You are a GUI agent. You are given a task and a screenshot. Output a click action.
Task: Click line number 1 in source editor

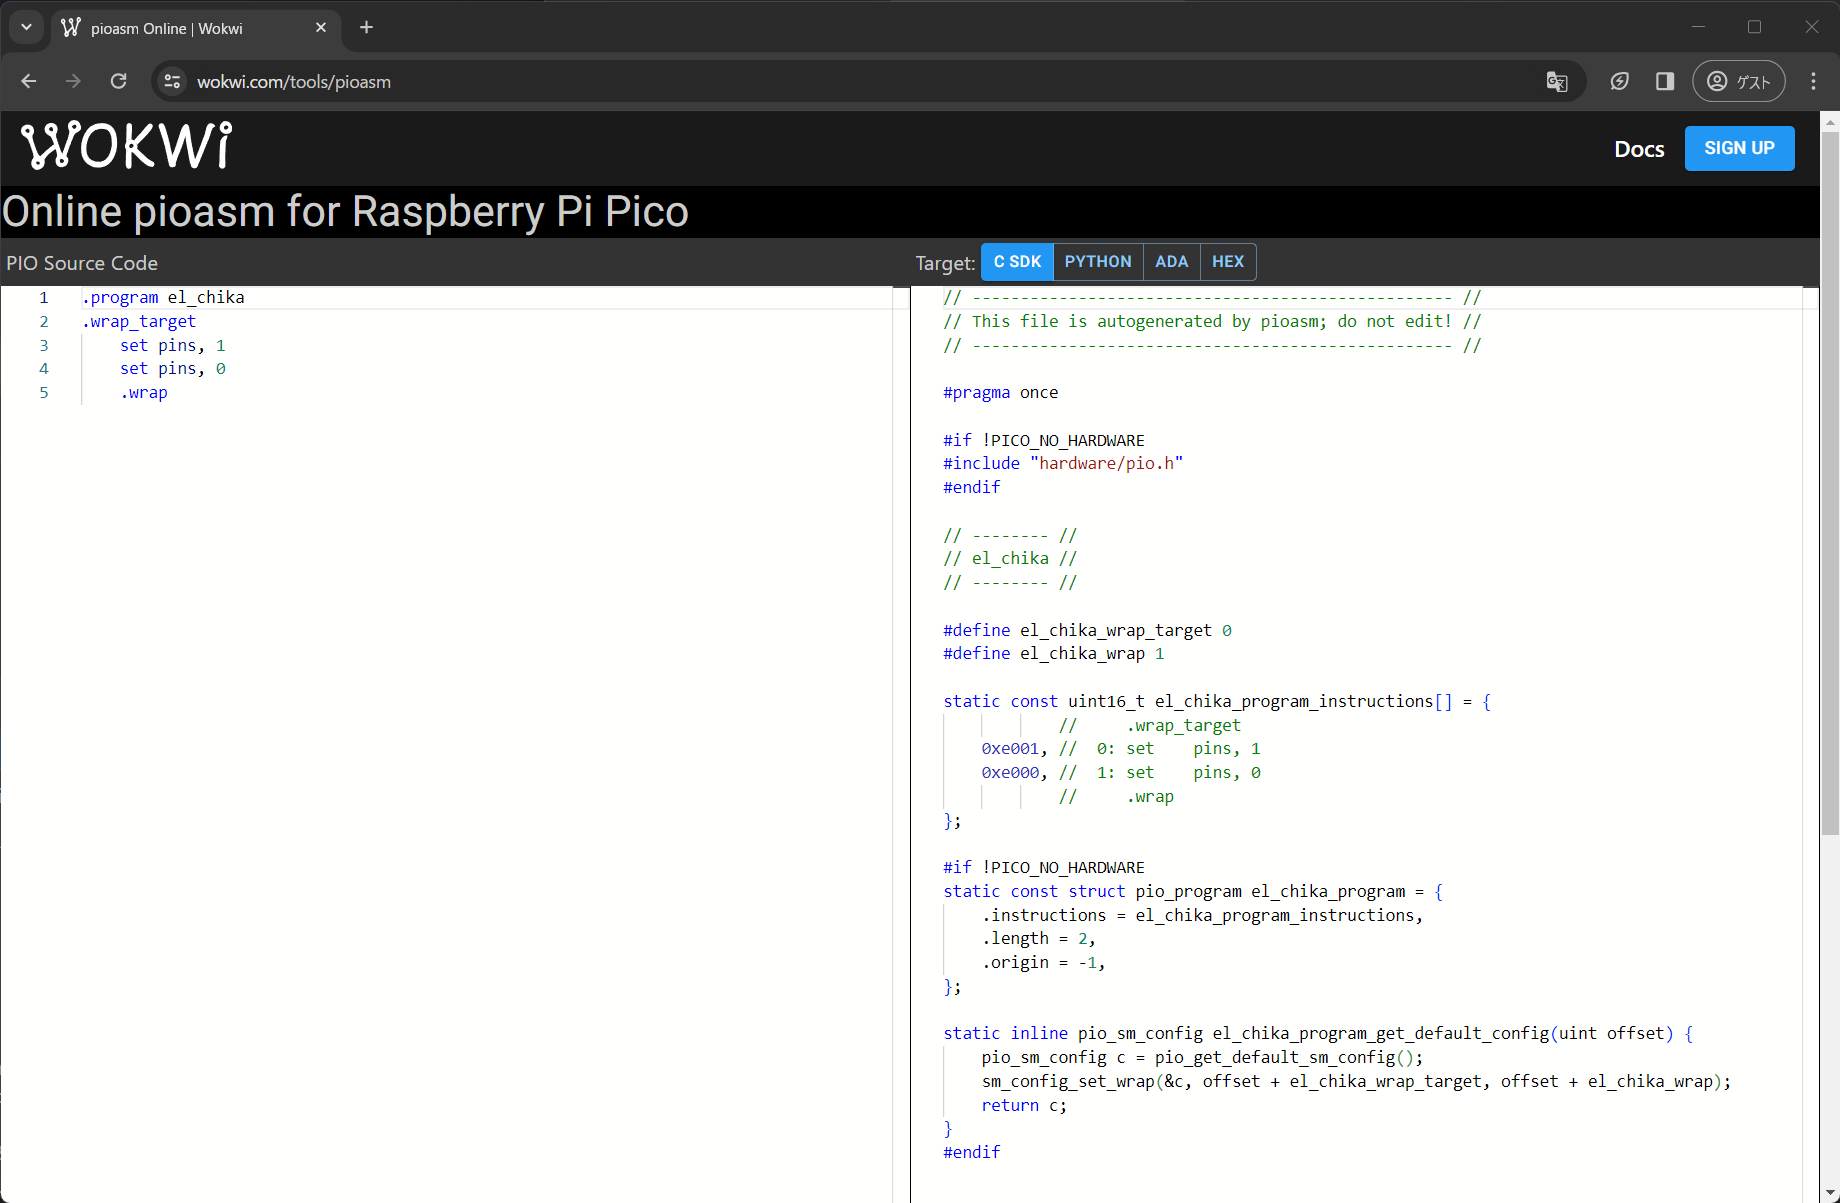pos(44,297)
